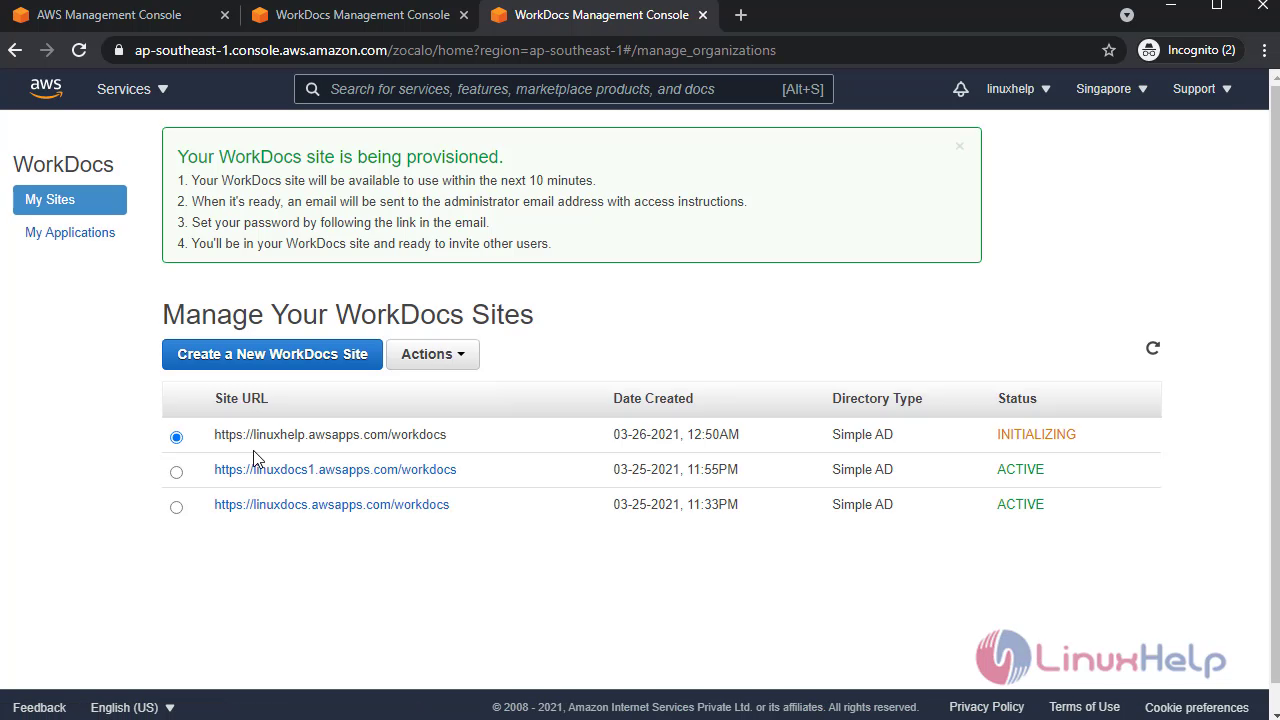The width and height of the screenshot is (1280, 720).
Task: Click the AWS logo home icon
Action: pyautogui.click(x=46, y=89)
